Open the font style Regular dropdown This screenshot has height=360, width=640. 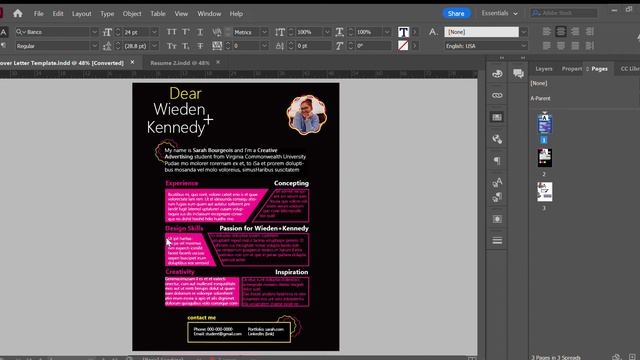(94, 46)
